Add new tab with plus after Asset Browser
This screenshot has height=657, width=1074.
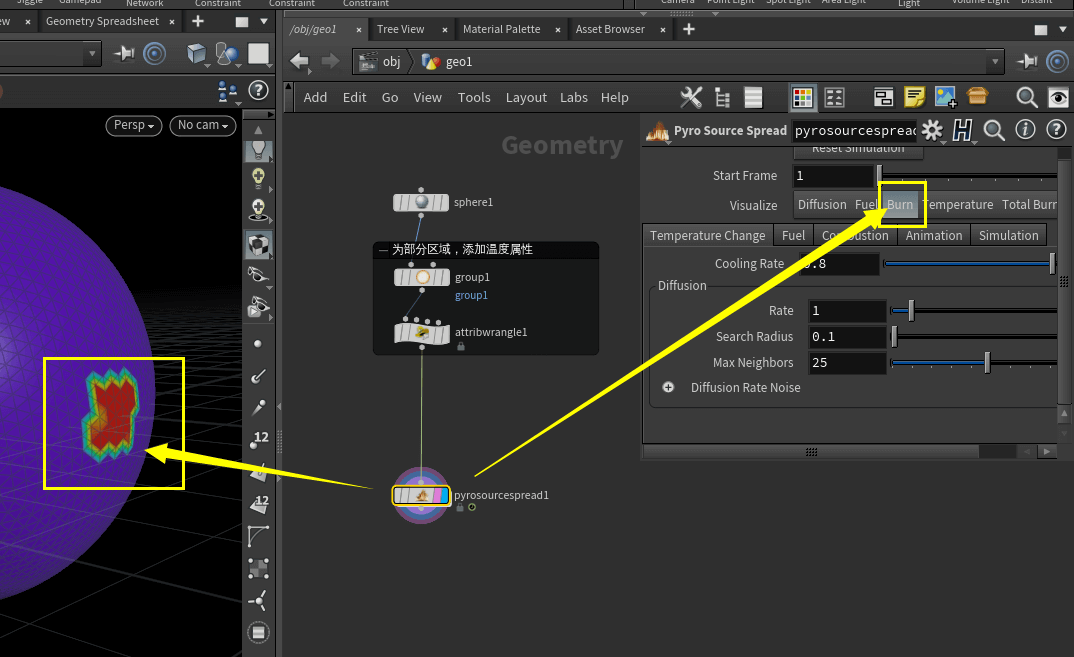[688, 29]
